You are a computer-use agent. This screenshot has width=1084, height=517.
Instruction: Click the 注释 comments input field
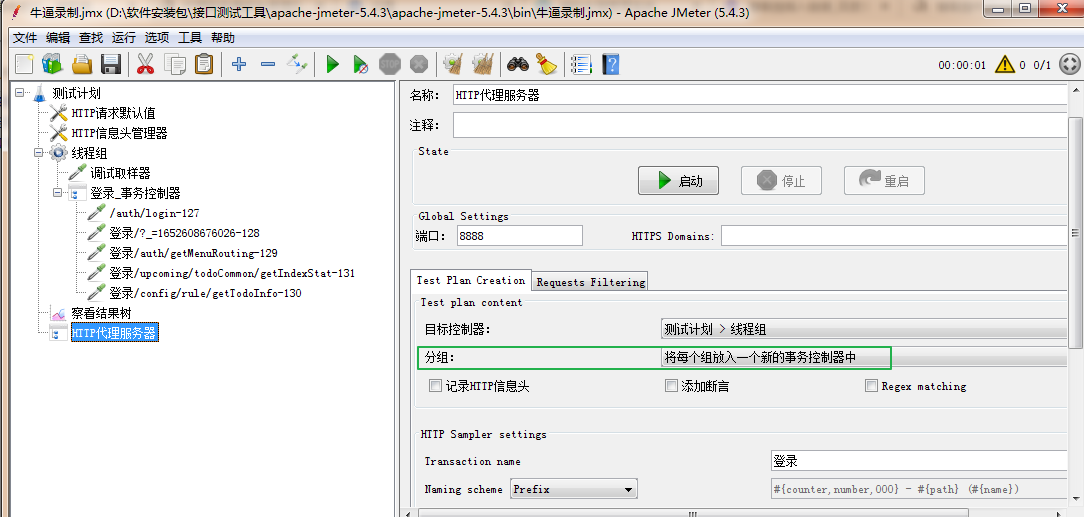coord(760,126)
